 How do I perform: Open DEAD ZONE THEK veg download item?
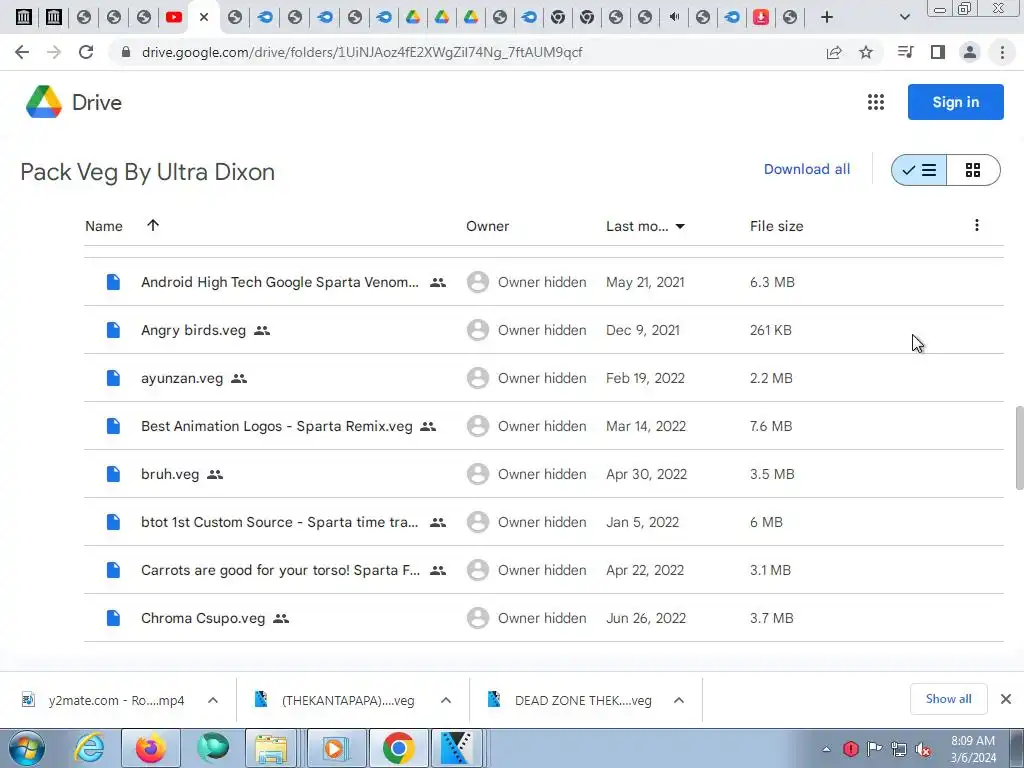[x=571, y=700]
